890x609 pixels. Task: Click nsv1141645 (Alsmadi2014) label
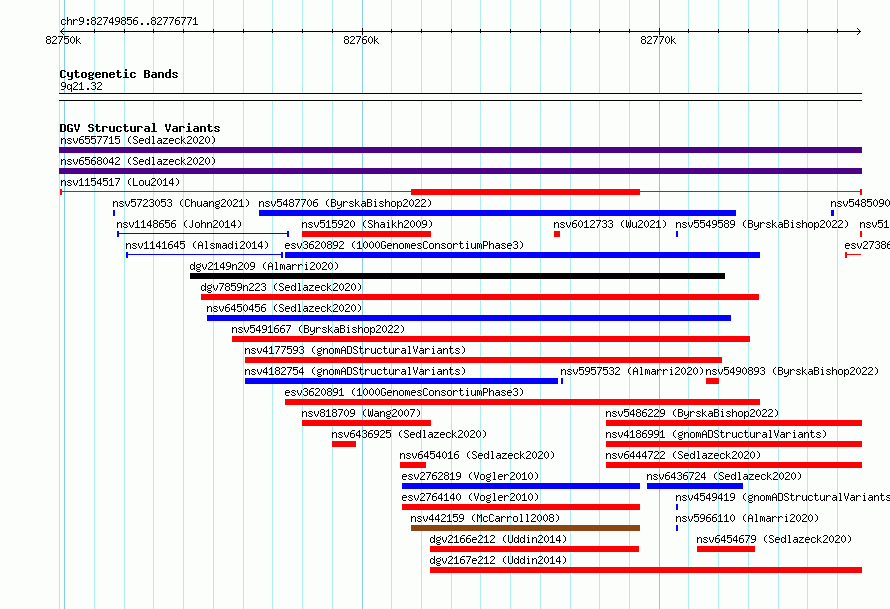coord(197,245)
